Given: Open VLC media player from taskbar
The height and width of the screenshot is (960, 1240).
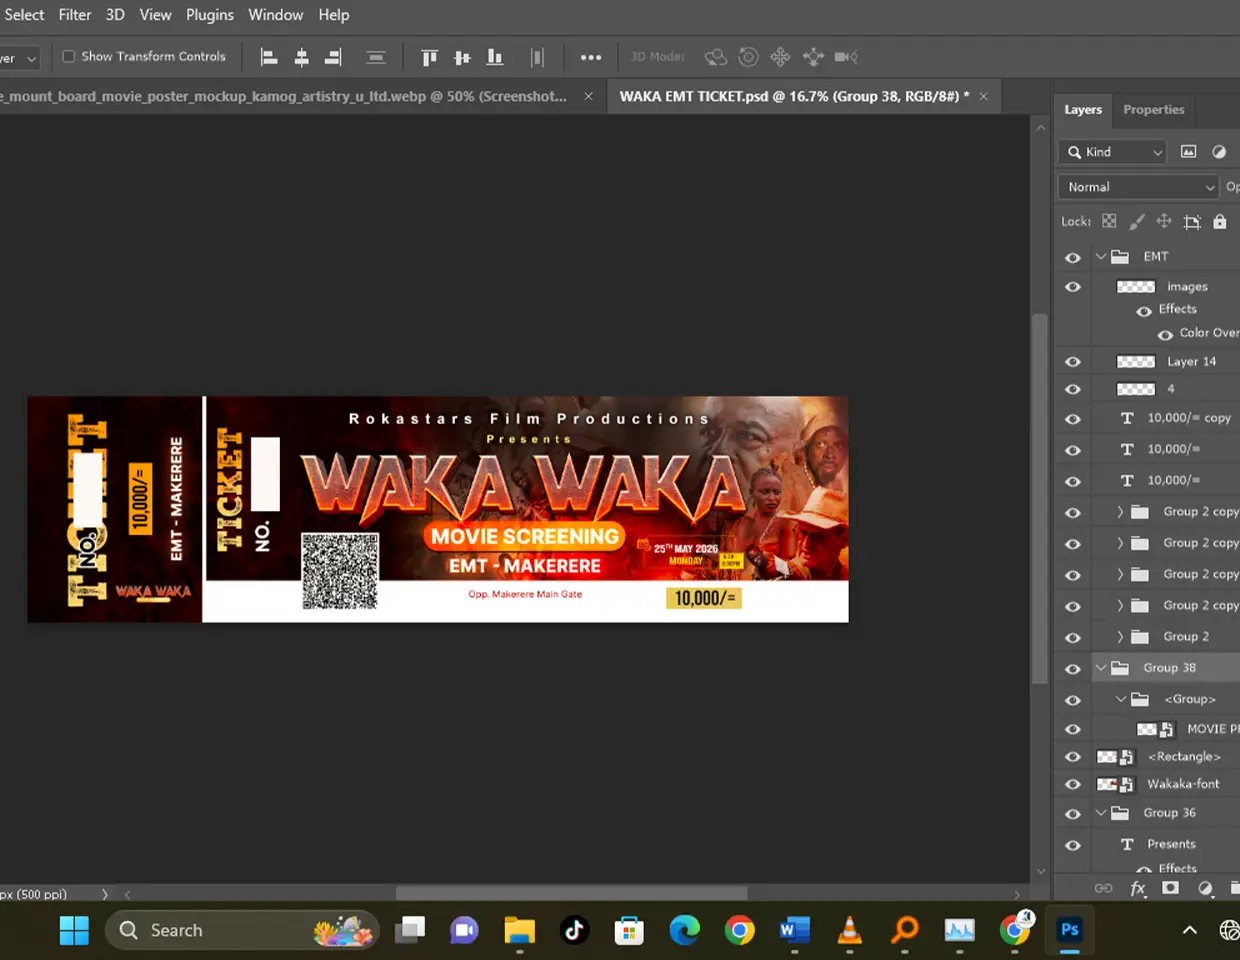Looking at the screenshot, I should point(850,930).
